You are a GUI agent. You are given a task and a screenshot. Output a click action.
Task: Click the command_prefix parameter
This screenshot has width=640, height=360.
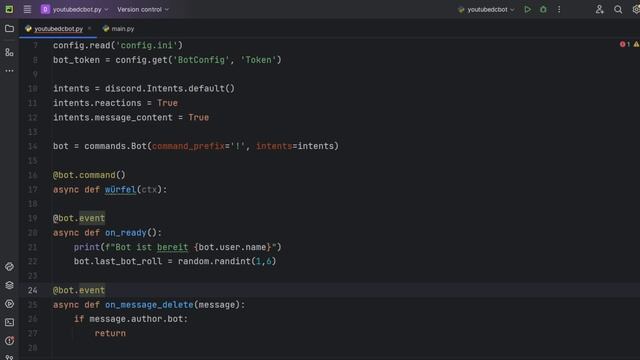coord(188,146)
